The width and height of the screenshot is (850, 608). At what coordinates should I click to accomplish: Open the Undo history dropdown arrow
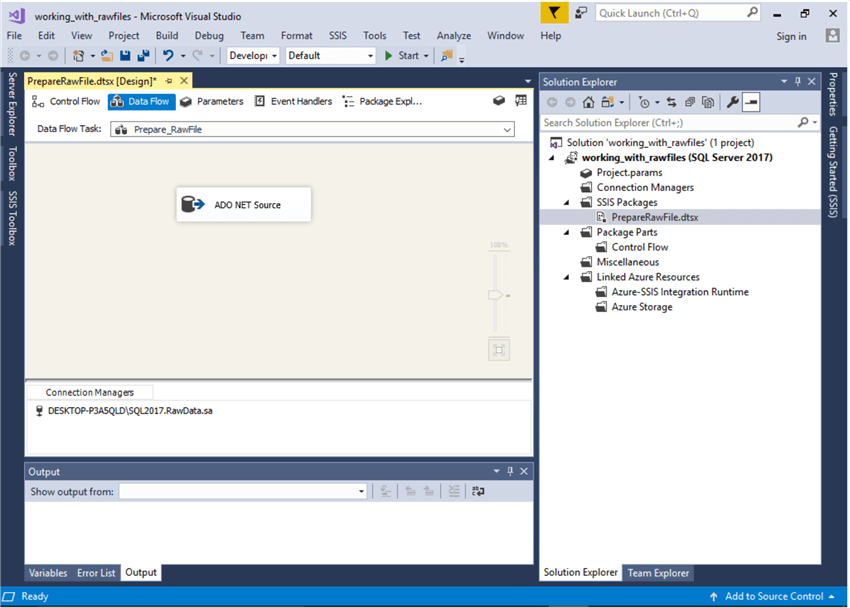pyautogui.click(x=183, y=56)
